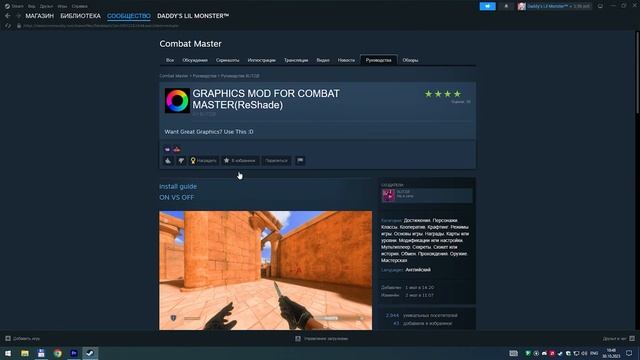Reload page with refresh icon
The image size is (640, 360).
pos(7,26)
